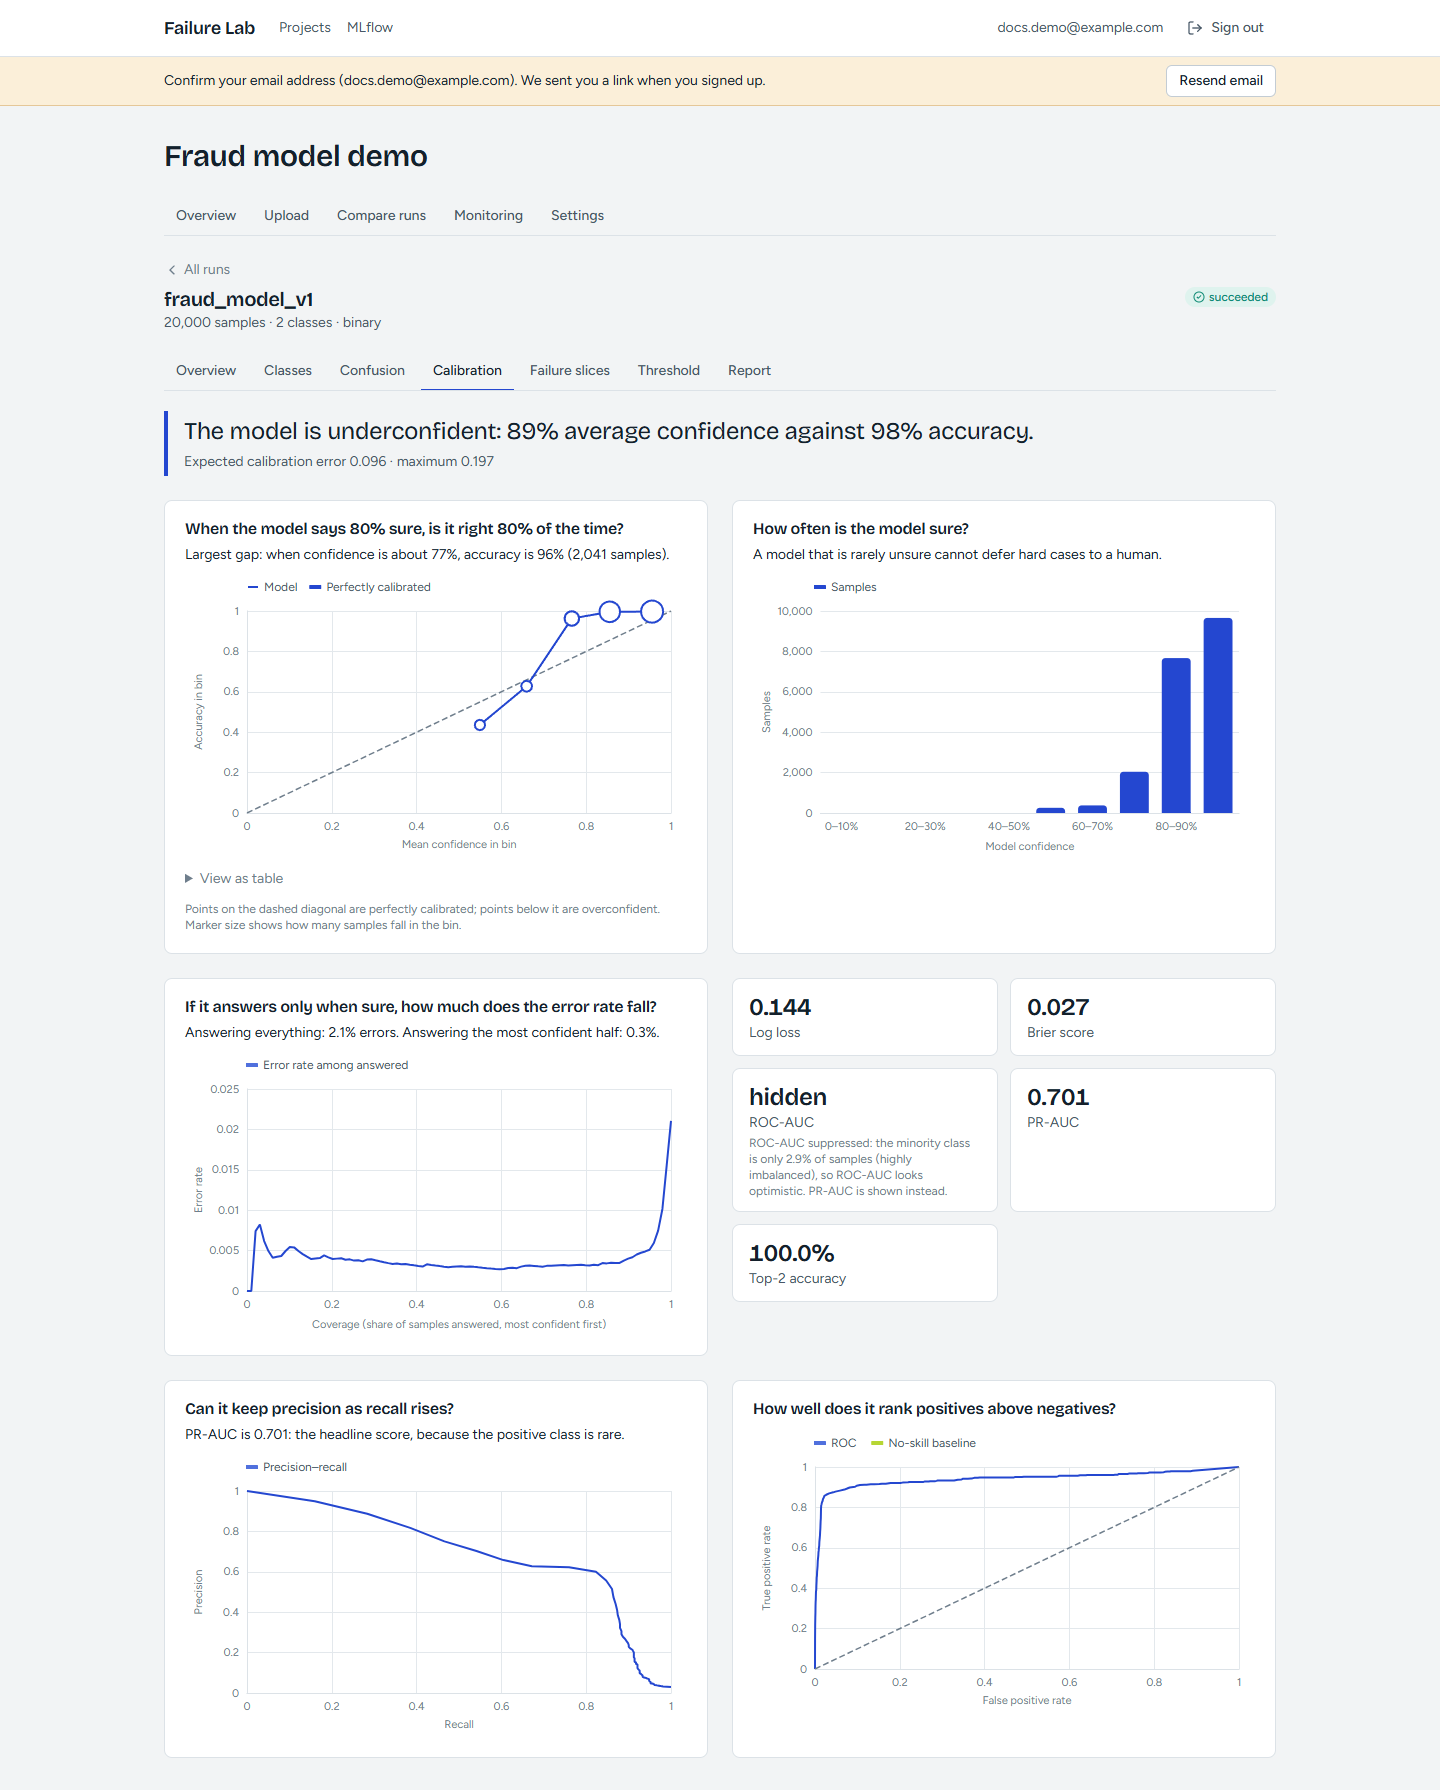
Task: Go to Failure Lab home
Action: tap(209, 28)
